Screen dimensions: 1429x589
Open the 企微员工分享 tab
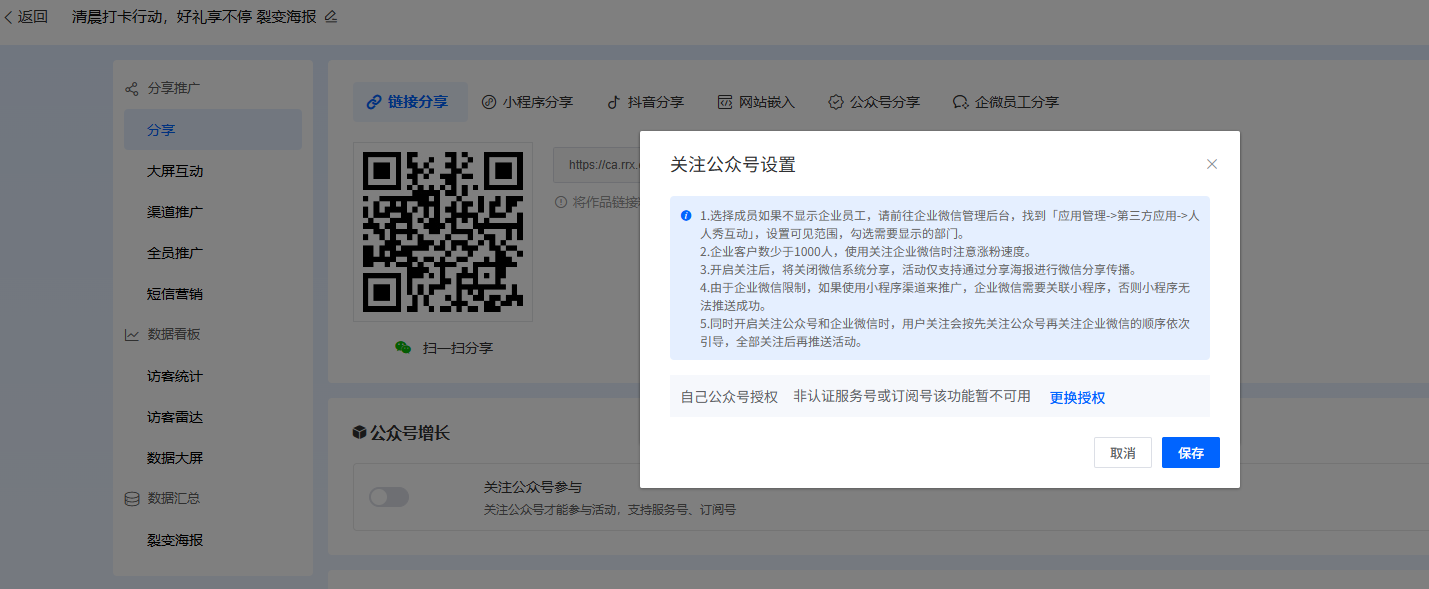tap(1005, 102)
